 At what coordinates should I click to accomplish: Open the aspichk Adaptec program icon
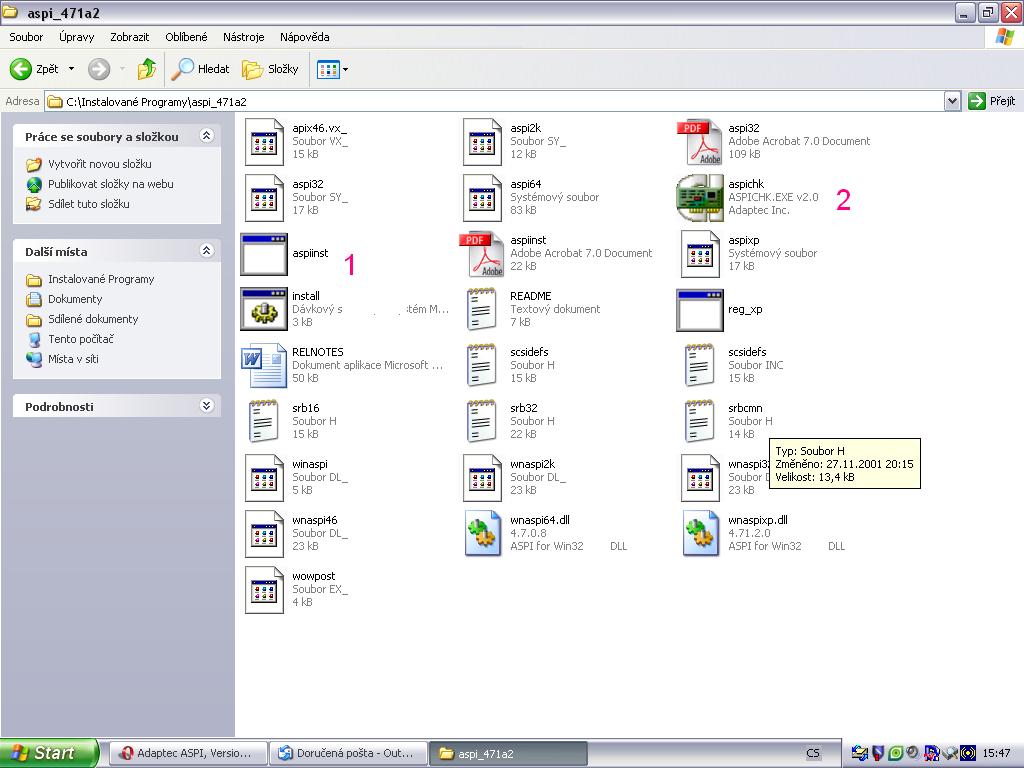(699, 198)
